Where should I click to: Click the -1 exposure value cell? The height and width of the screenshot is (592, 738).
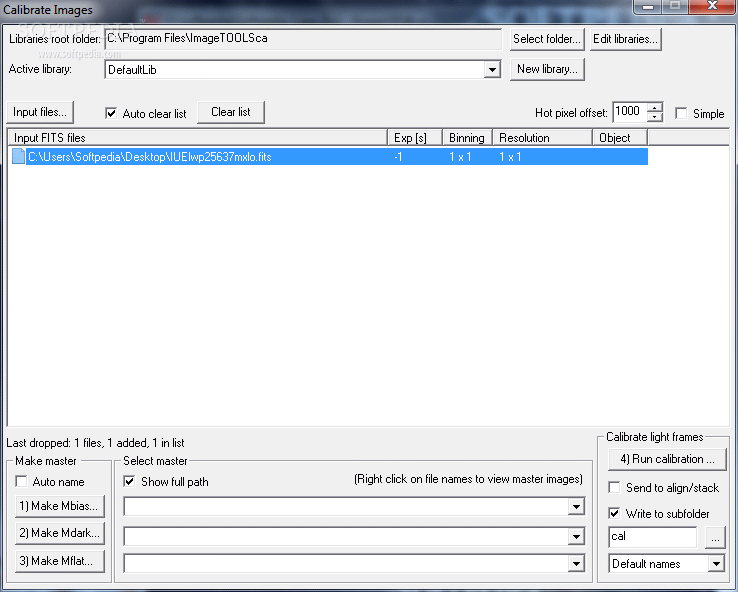(x=398, y=157)
